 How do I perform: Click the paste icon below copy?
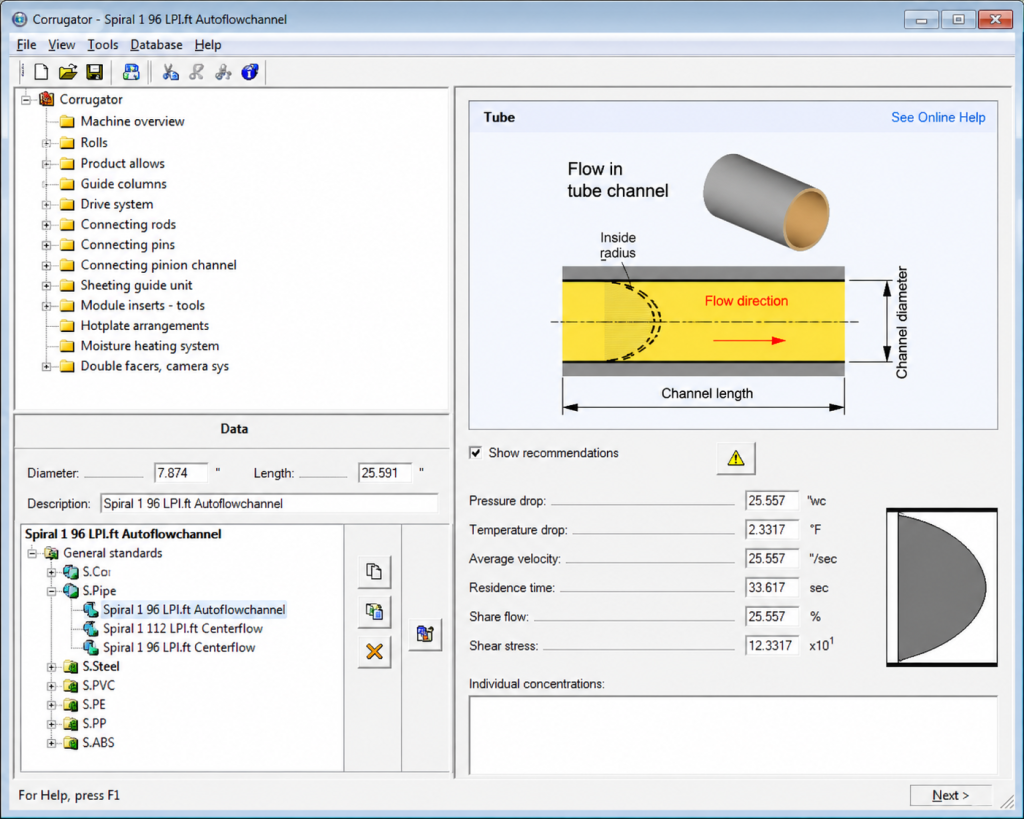click(374, 611)
